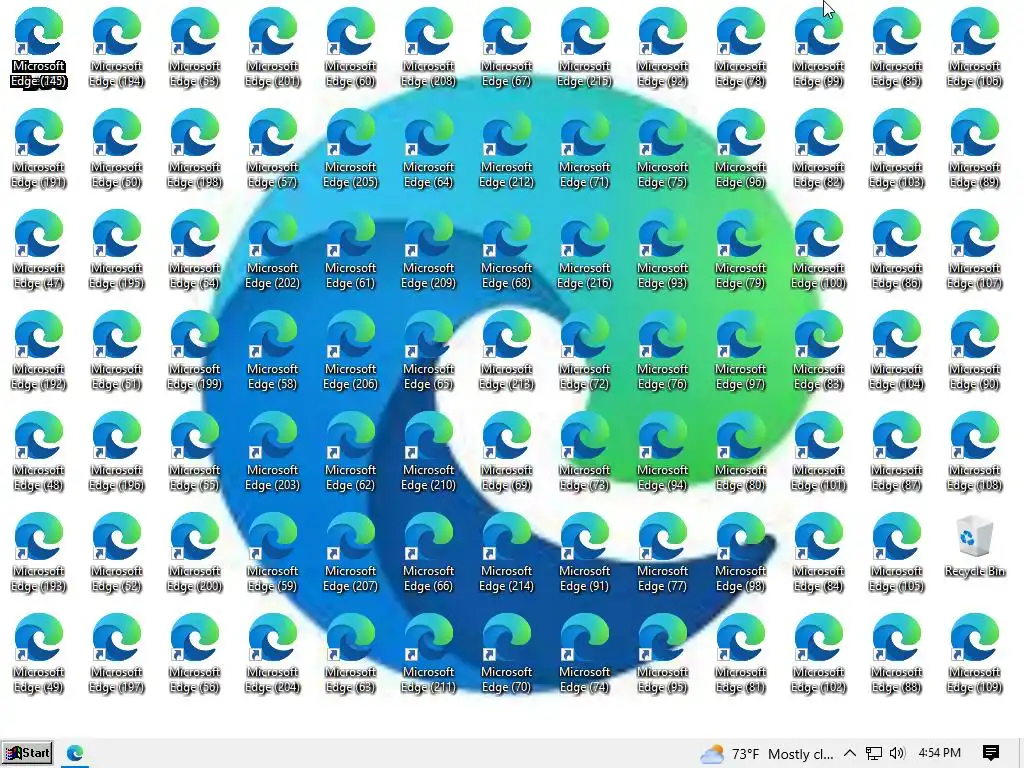Select the Microsoft Edge (95) desktop shortcut

point(662,654)
